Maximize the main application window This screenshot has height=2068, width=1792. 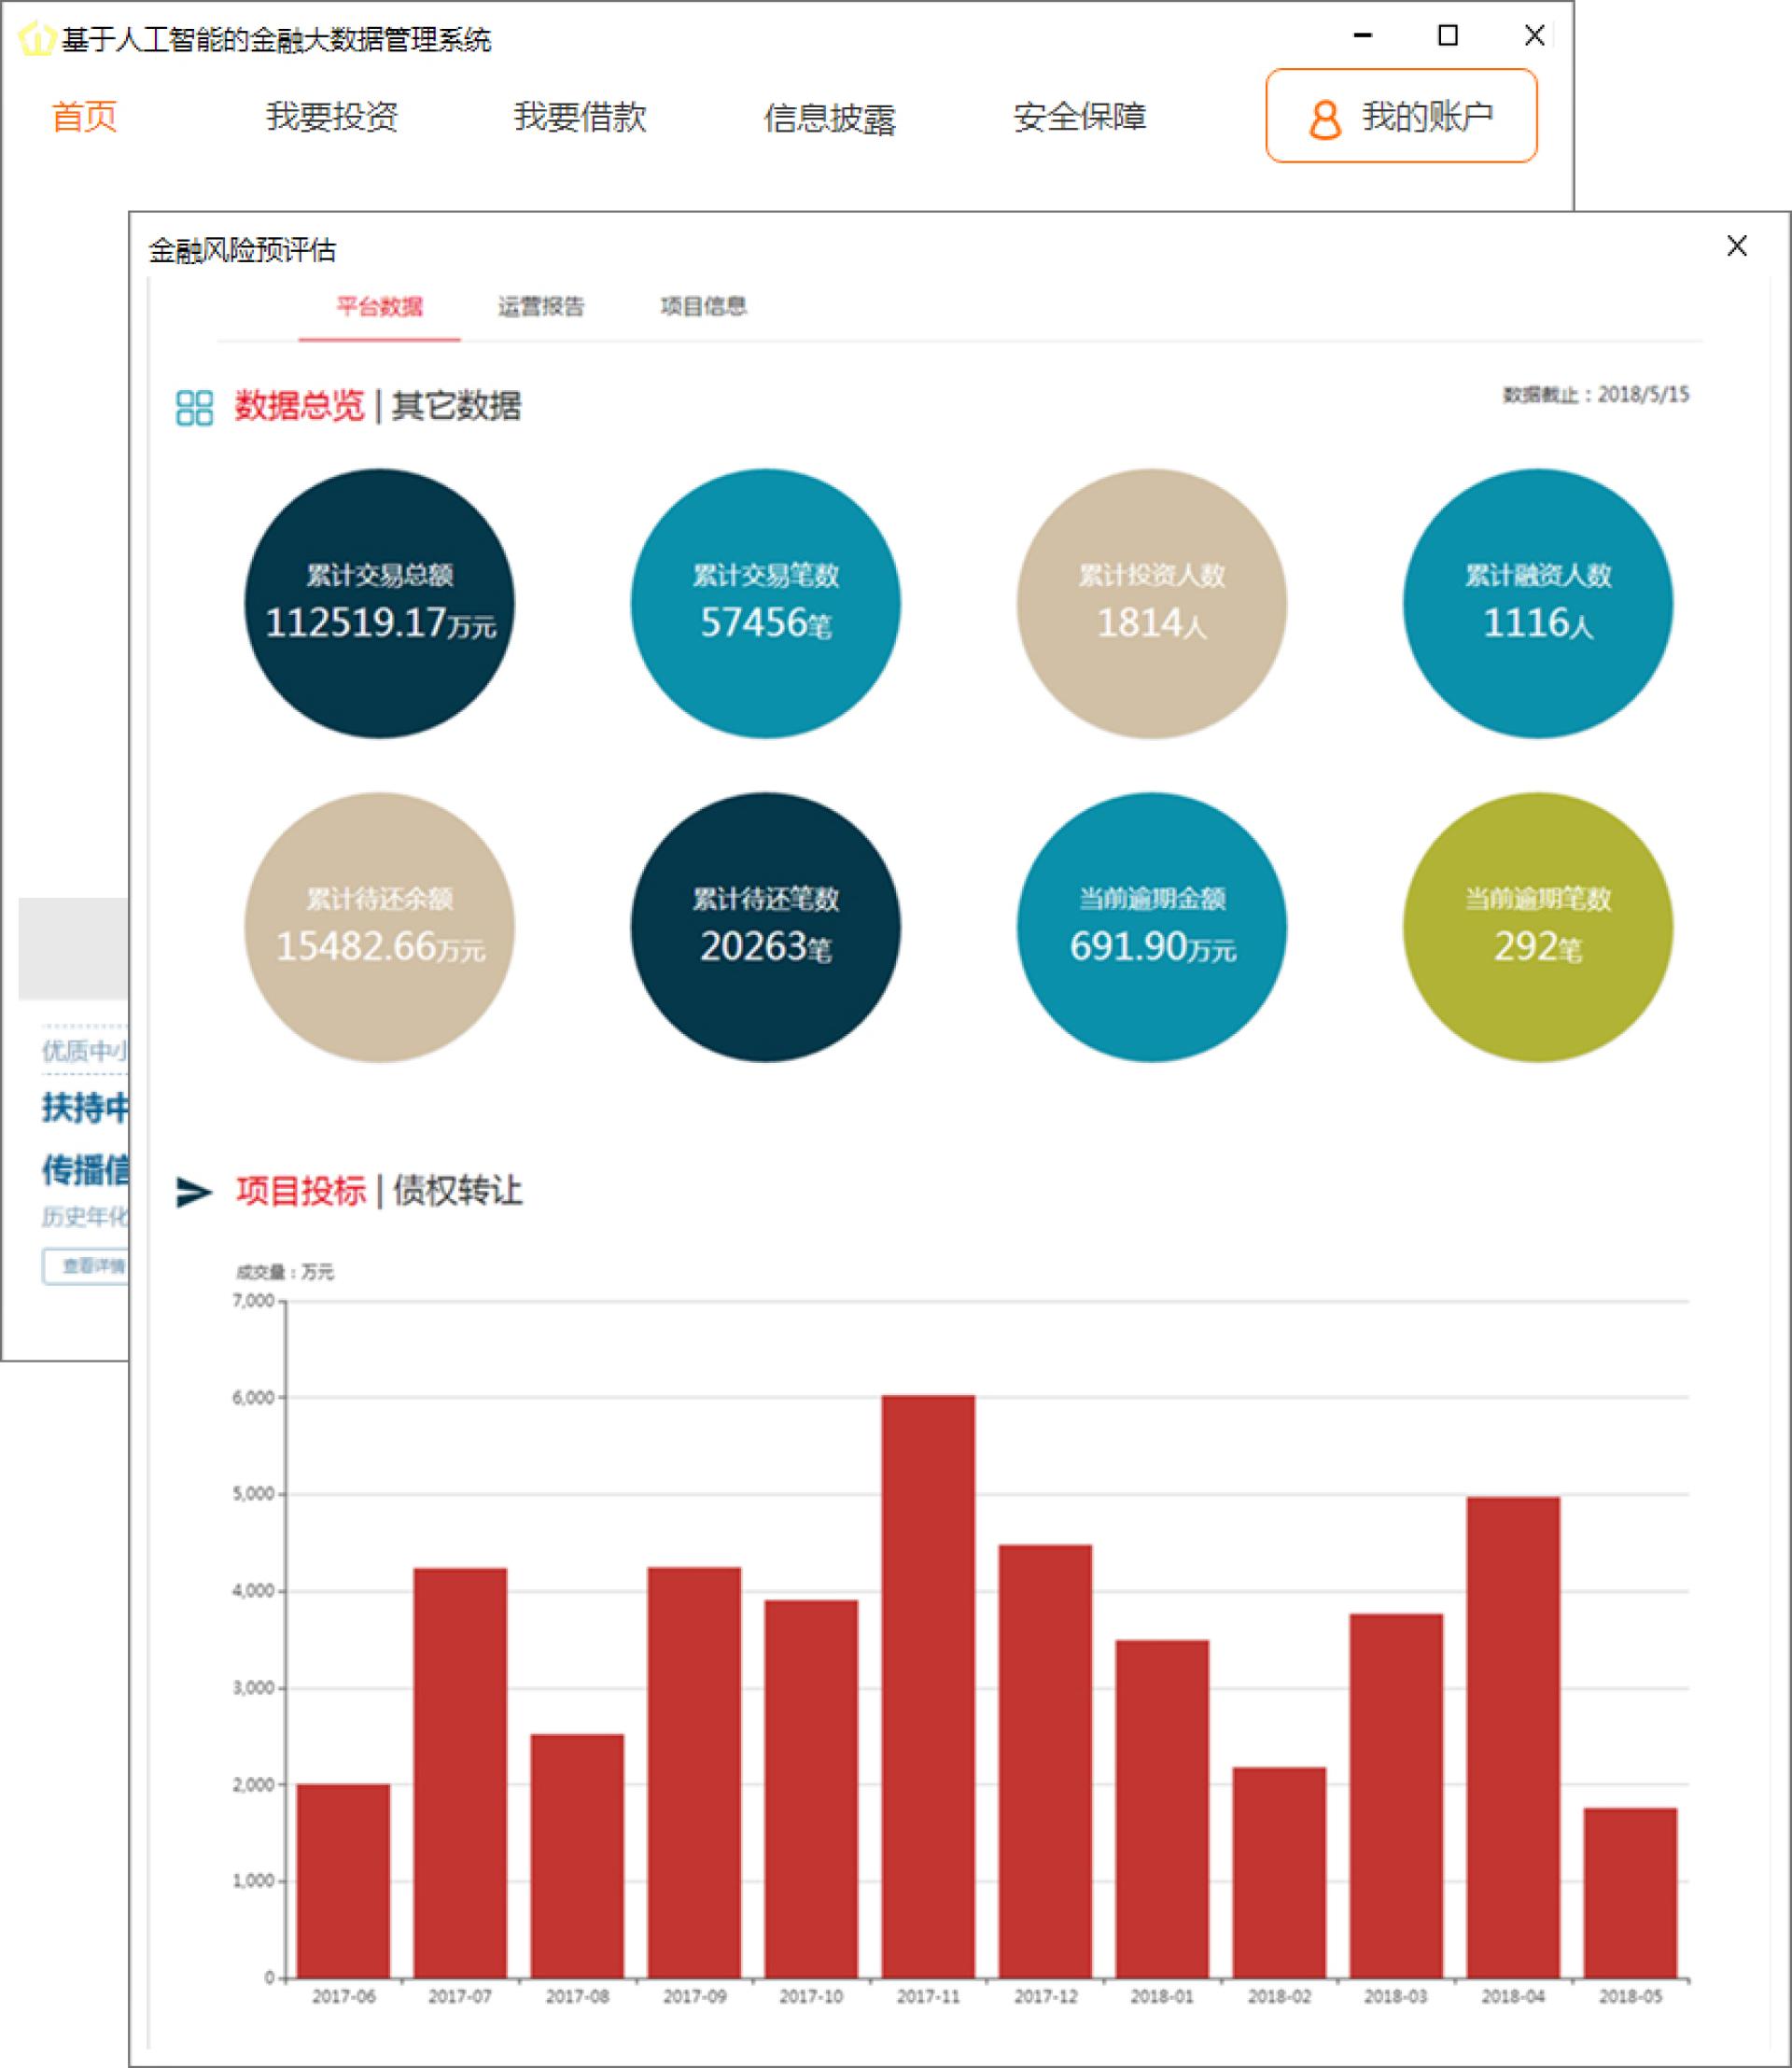click(x=1447, y=36)
